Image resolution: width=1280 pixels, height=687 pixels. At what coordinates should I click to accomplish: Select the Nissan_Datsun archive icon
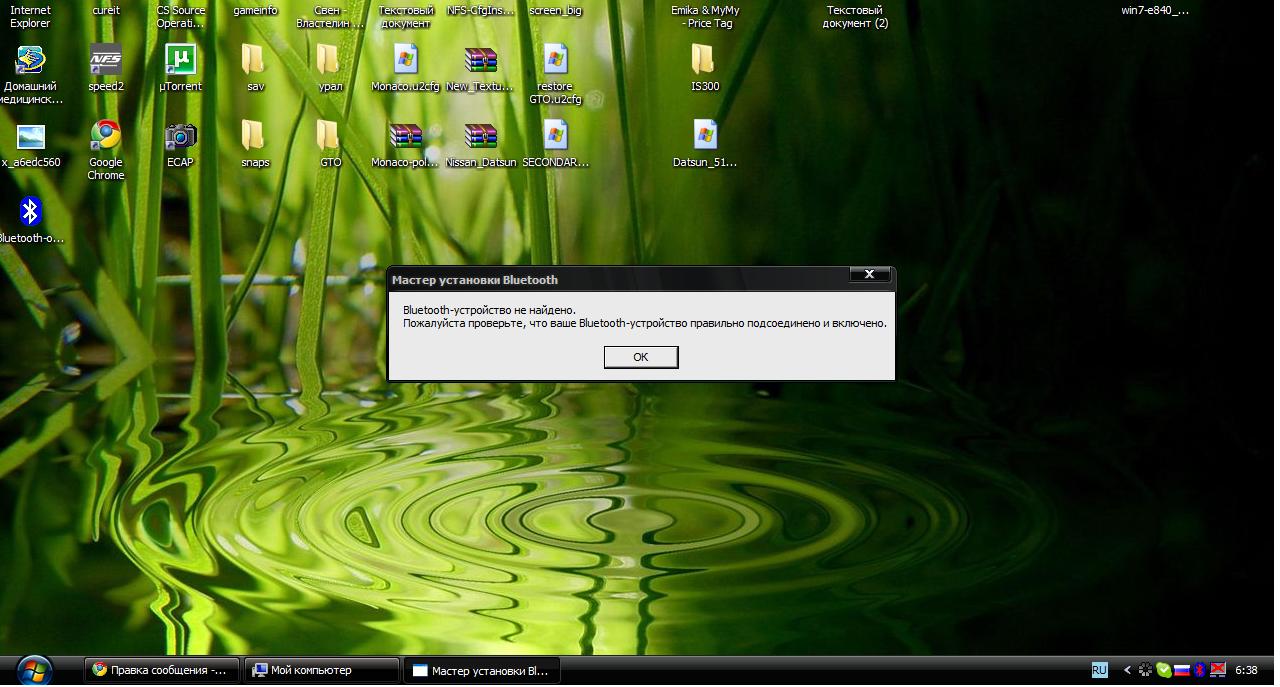[x=481, y=136]
